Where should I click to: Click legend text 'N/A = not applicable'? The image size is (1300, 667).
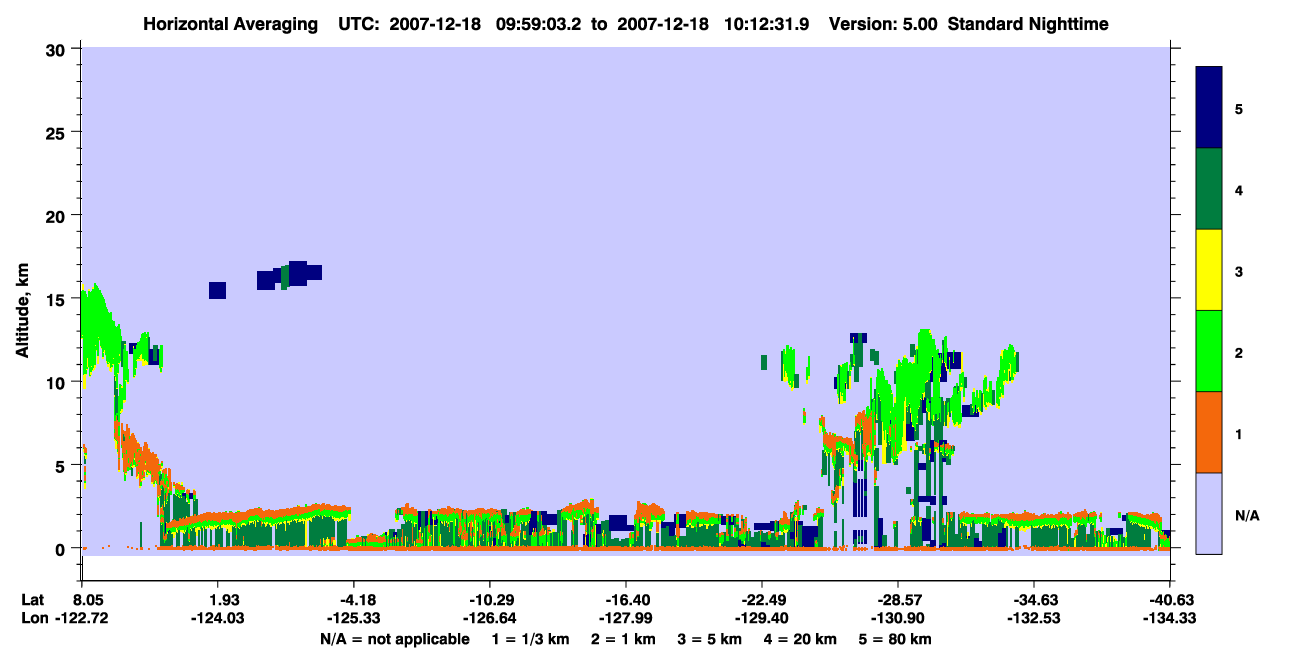pos(394,639)
